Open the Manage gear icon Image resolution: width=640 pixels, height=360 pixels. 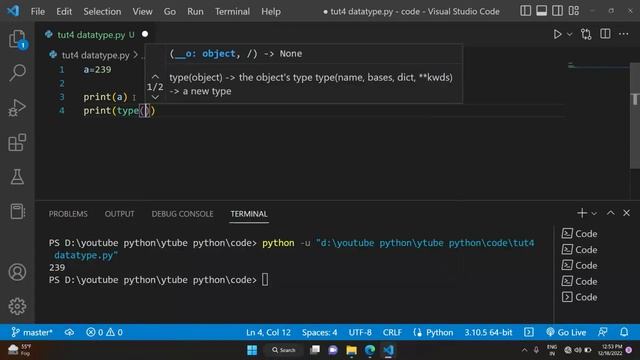[17, 306]
